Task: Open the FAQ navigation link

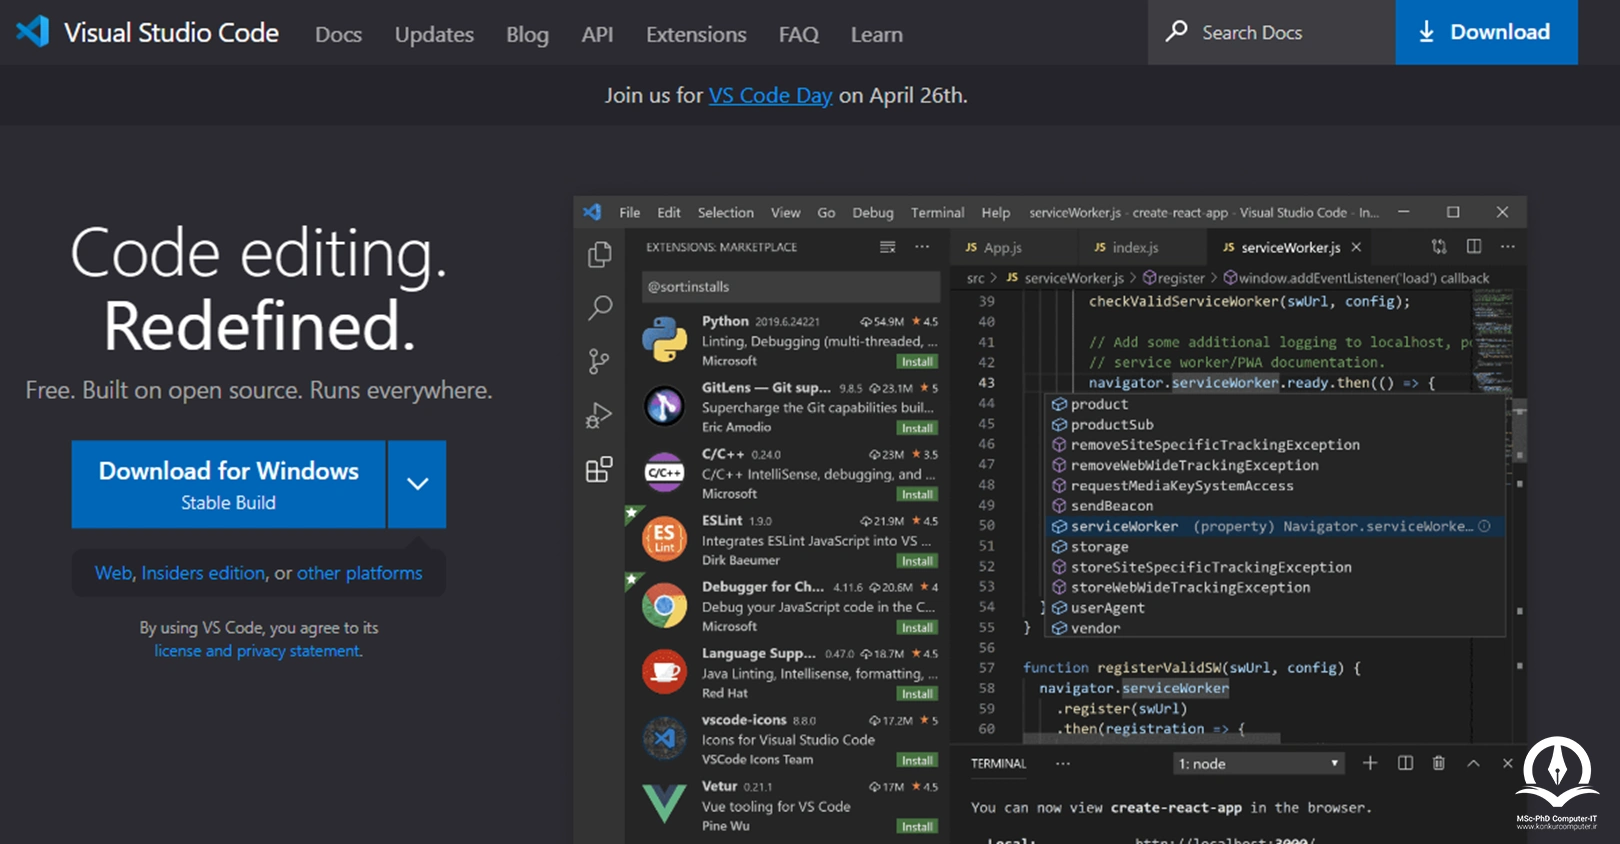Action: 798,34
